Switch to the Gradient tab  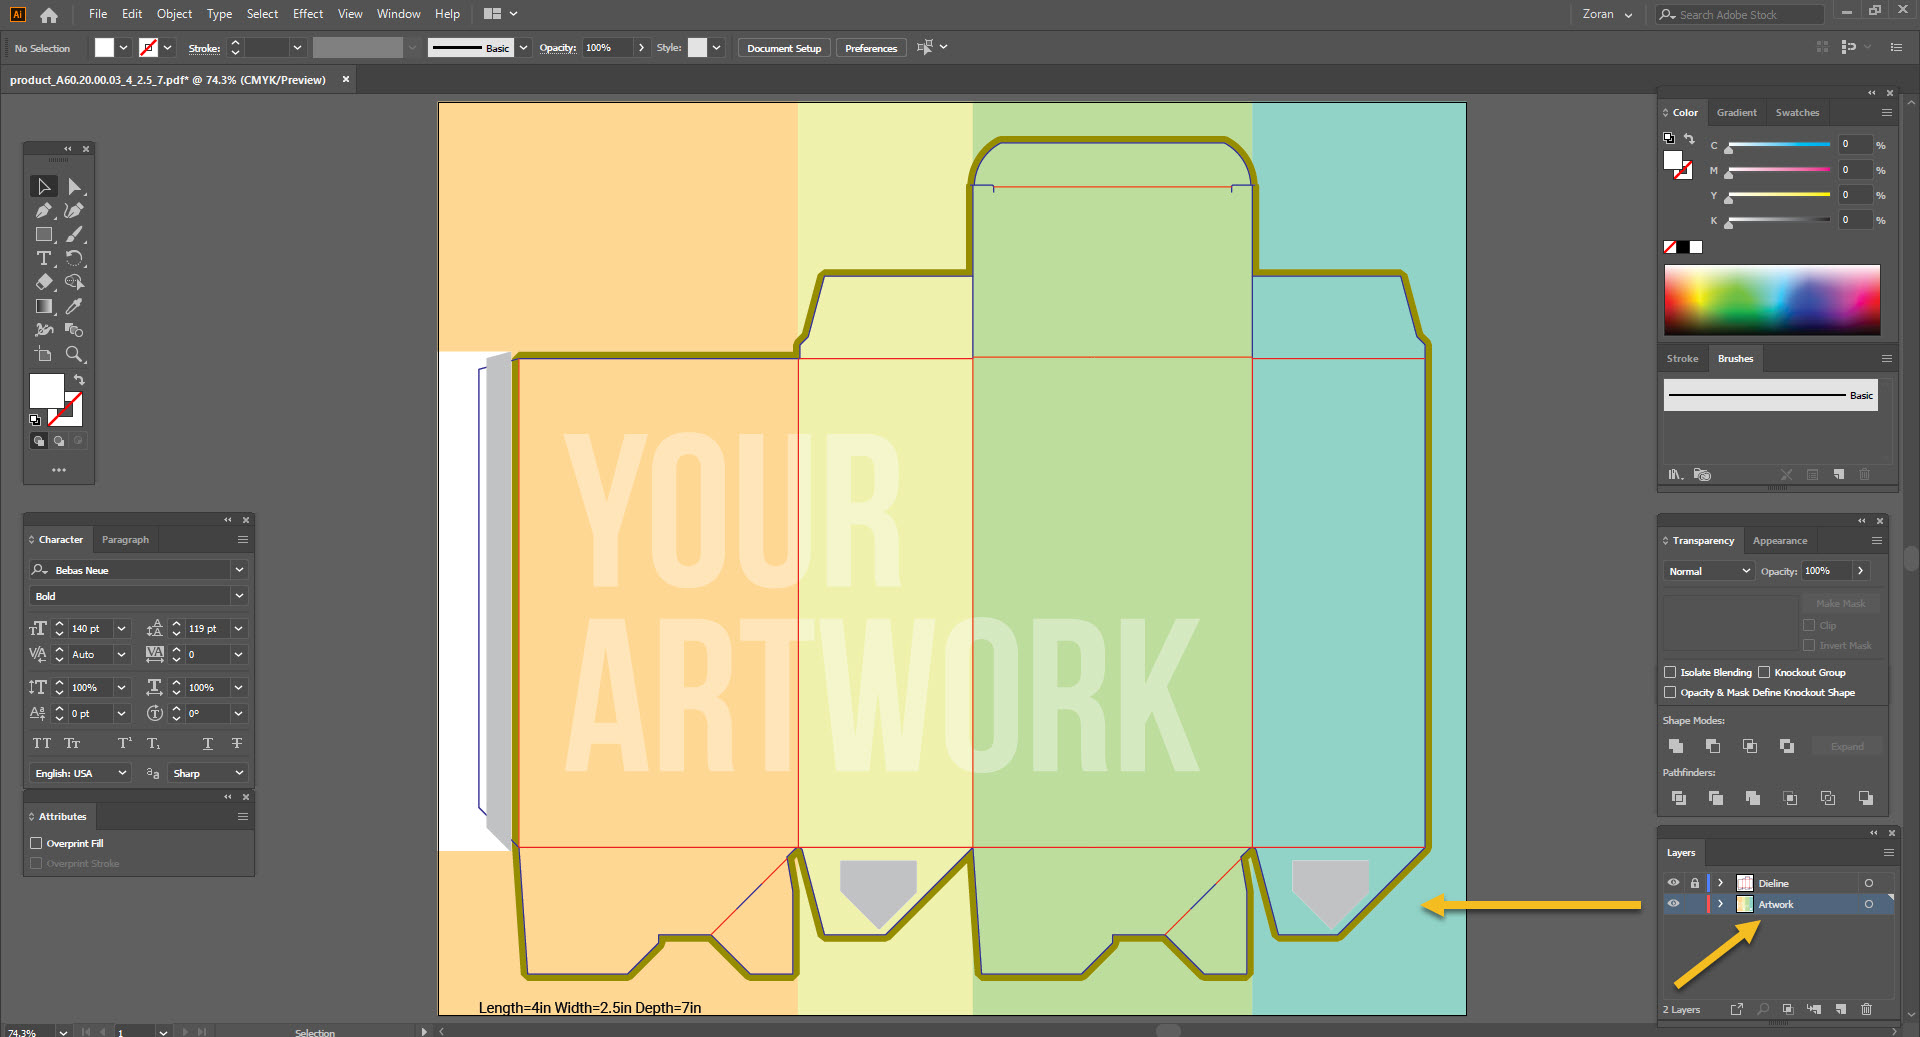click(1736, 113)
